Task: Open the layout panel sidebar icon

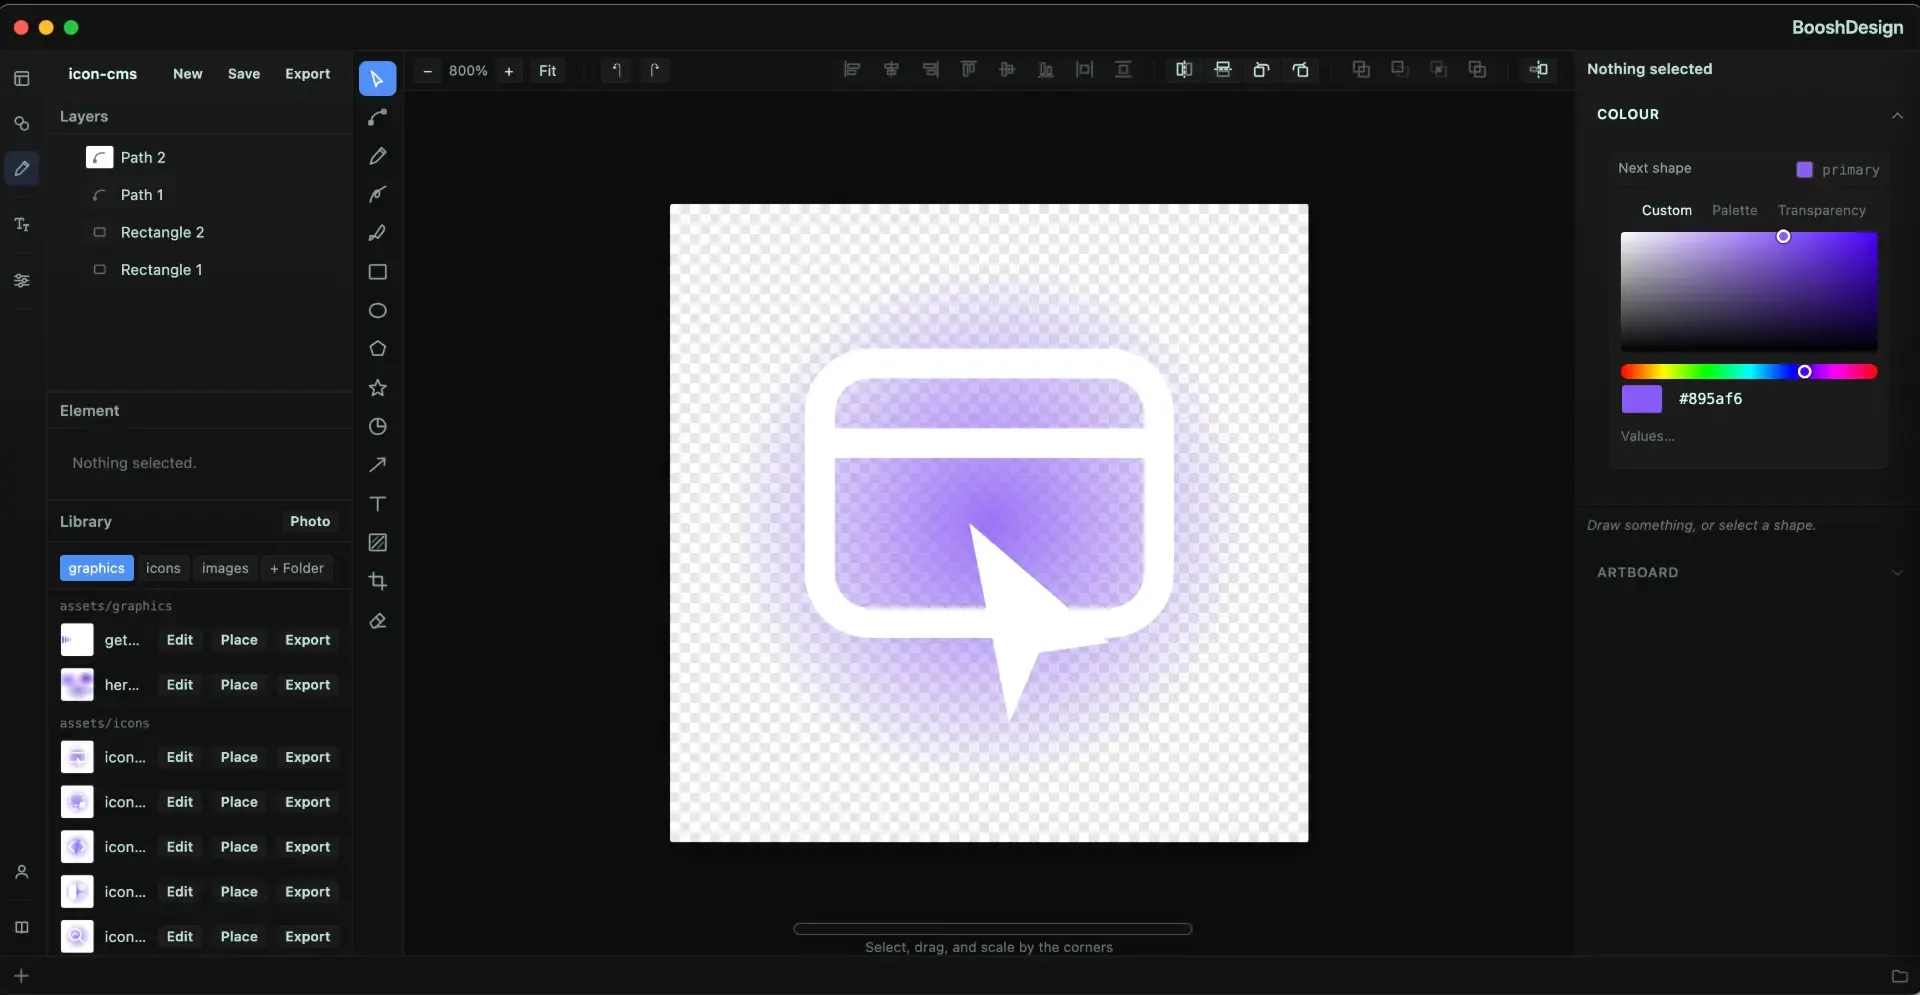Action: pos(22,78)
